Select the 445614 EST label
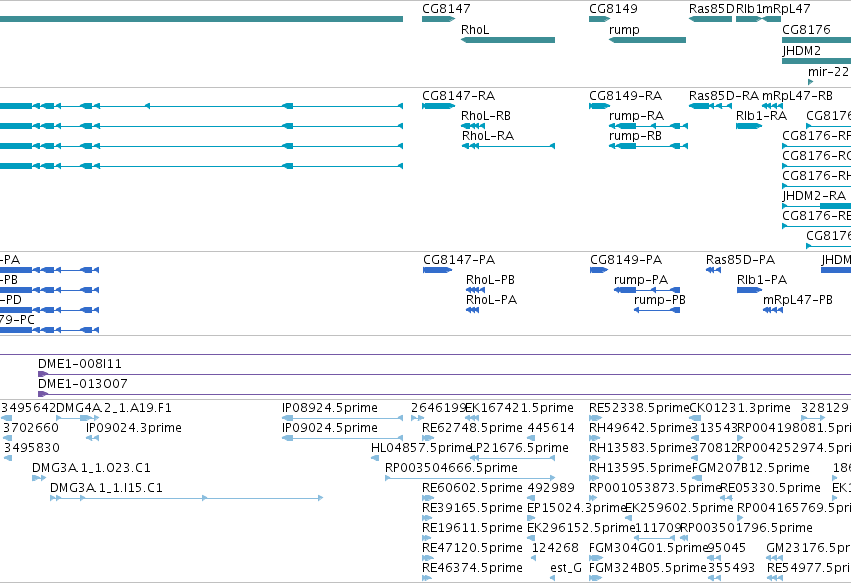The width and height of the screenshot is (851, 583). [551, 428]
